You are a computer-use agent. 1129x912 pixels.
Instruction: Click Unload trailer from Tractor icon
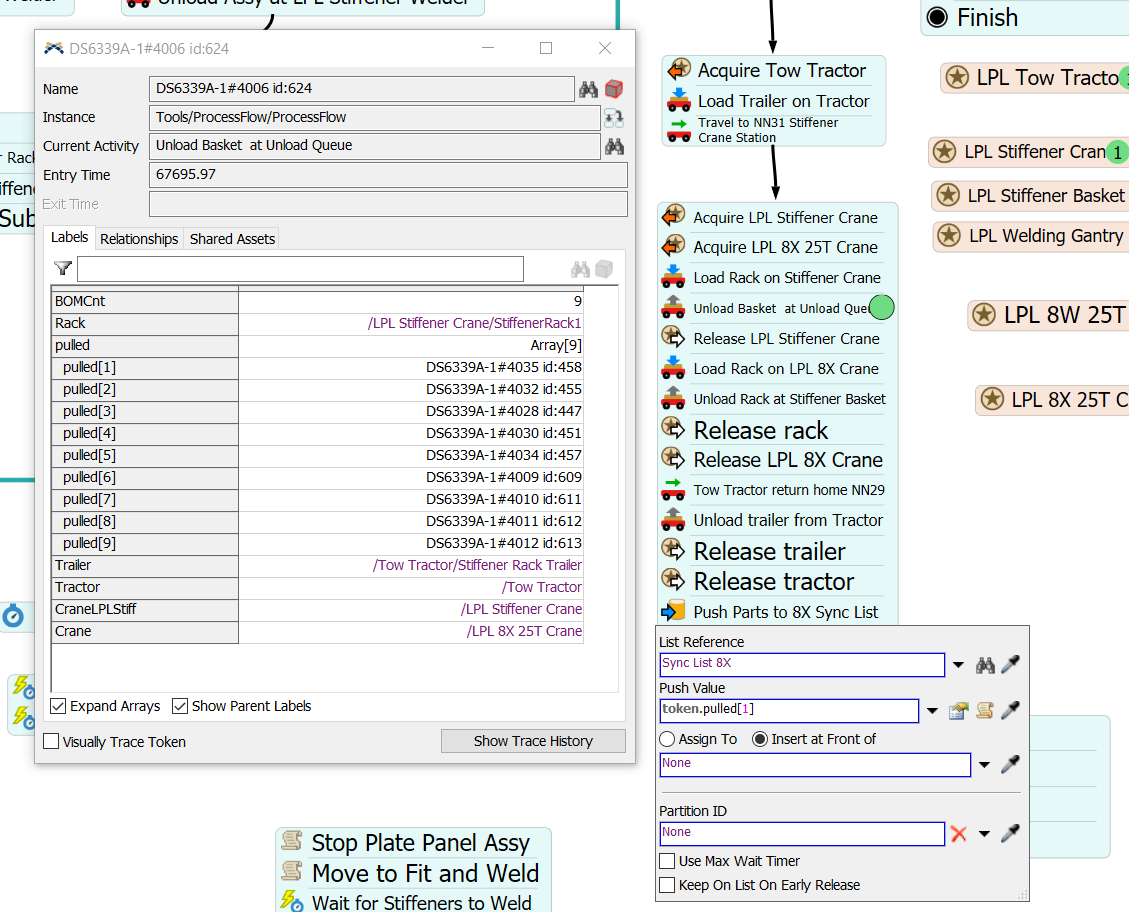click(x=673, y=520)
